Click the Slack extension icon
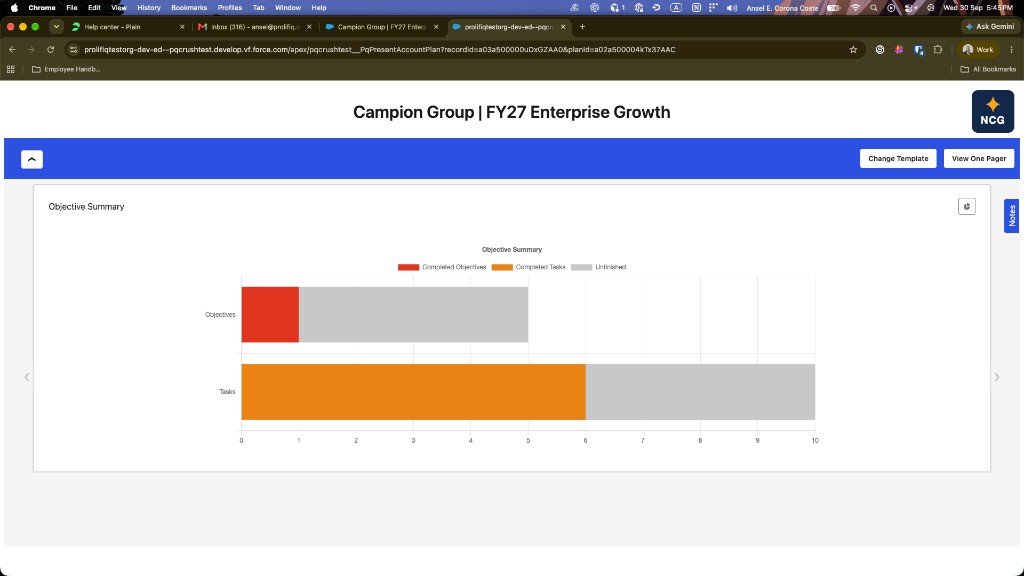This screenshot has height=576, width=1024. [899, 50]
